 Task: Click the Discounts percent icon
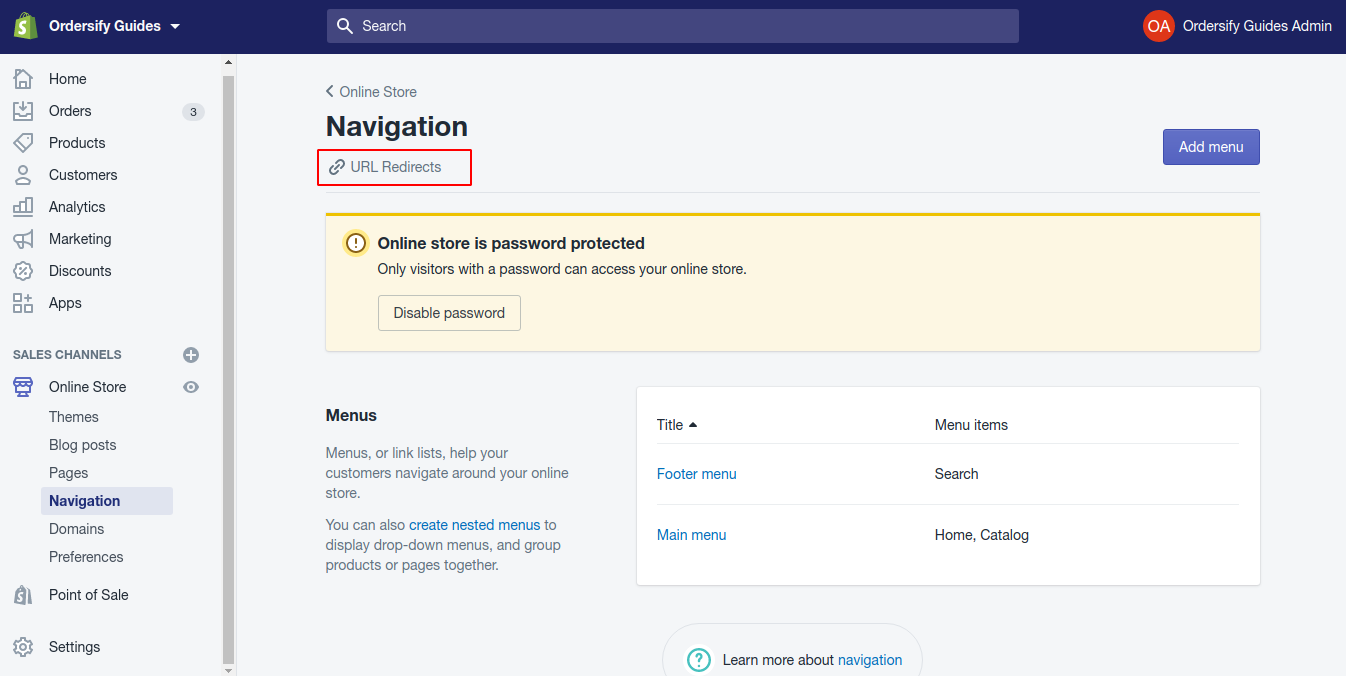(23, 271)
